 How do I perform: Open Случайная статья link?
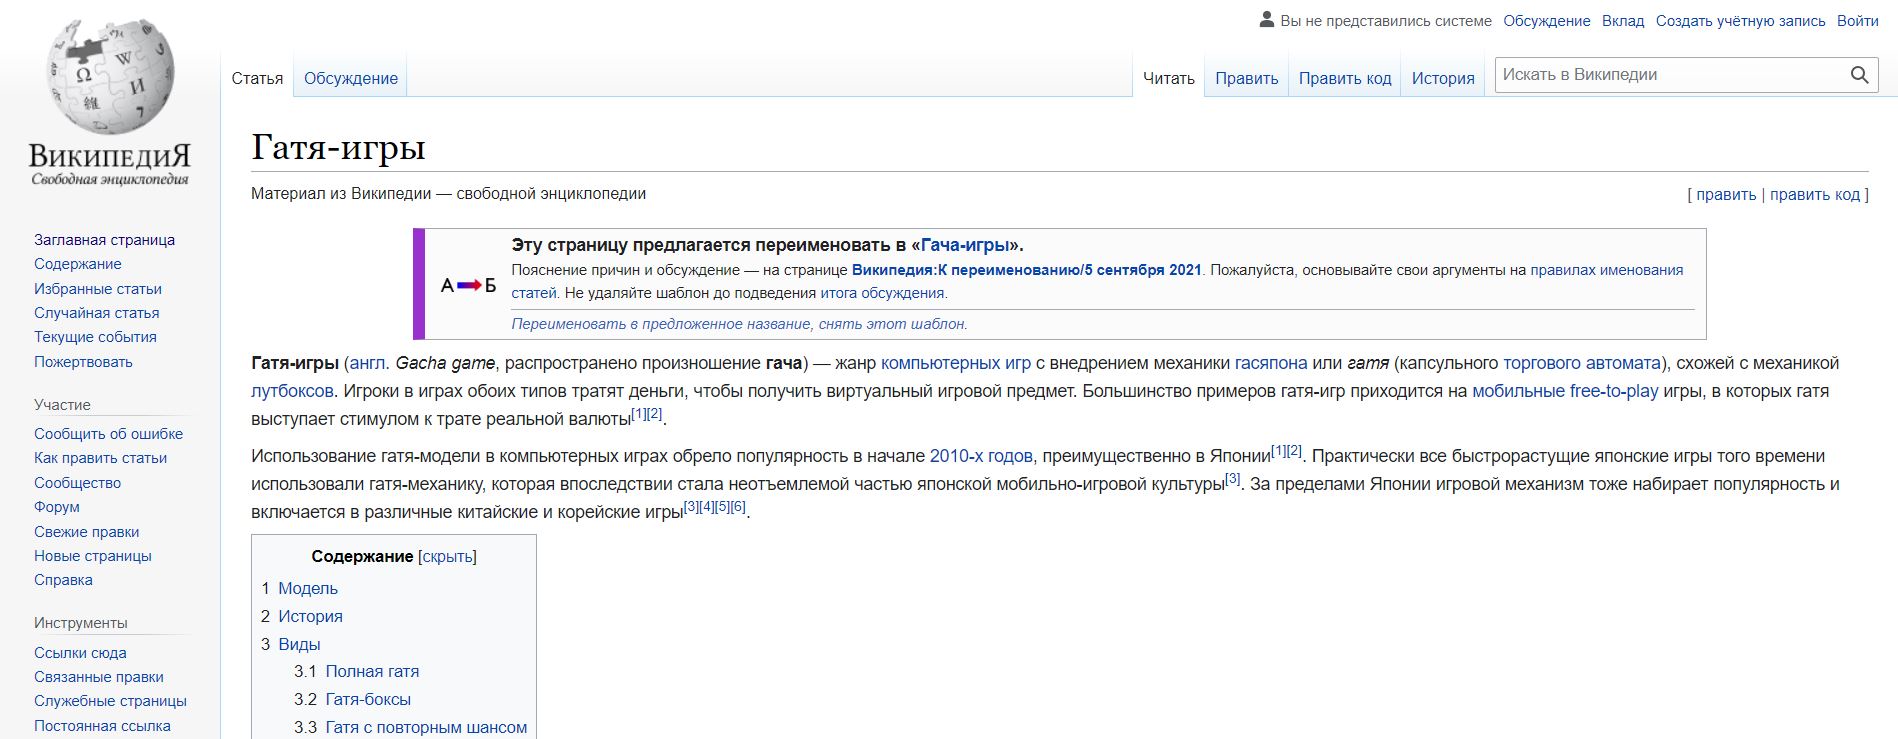click(97, 313)
